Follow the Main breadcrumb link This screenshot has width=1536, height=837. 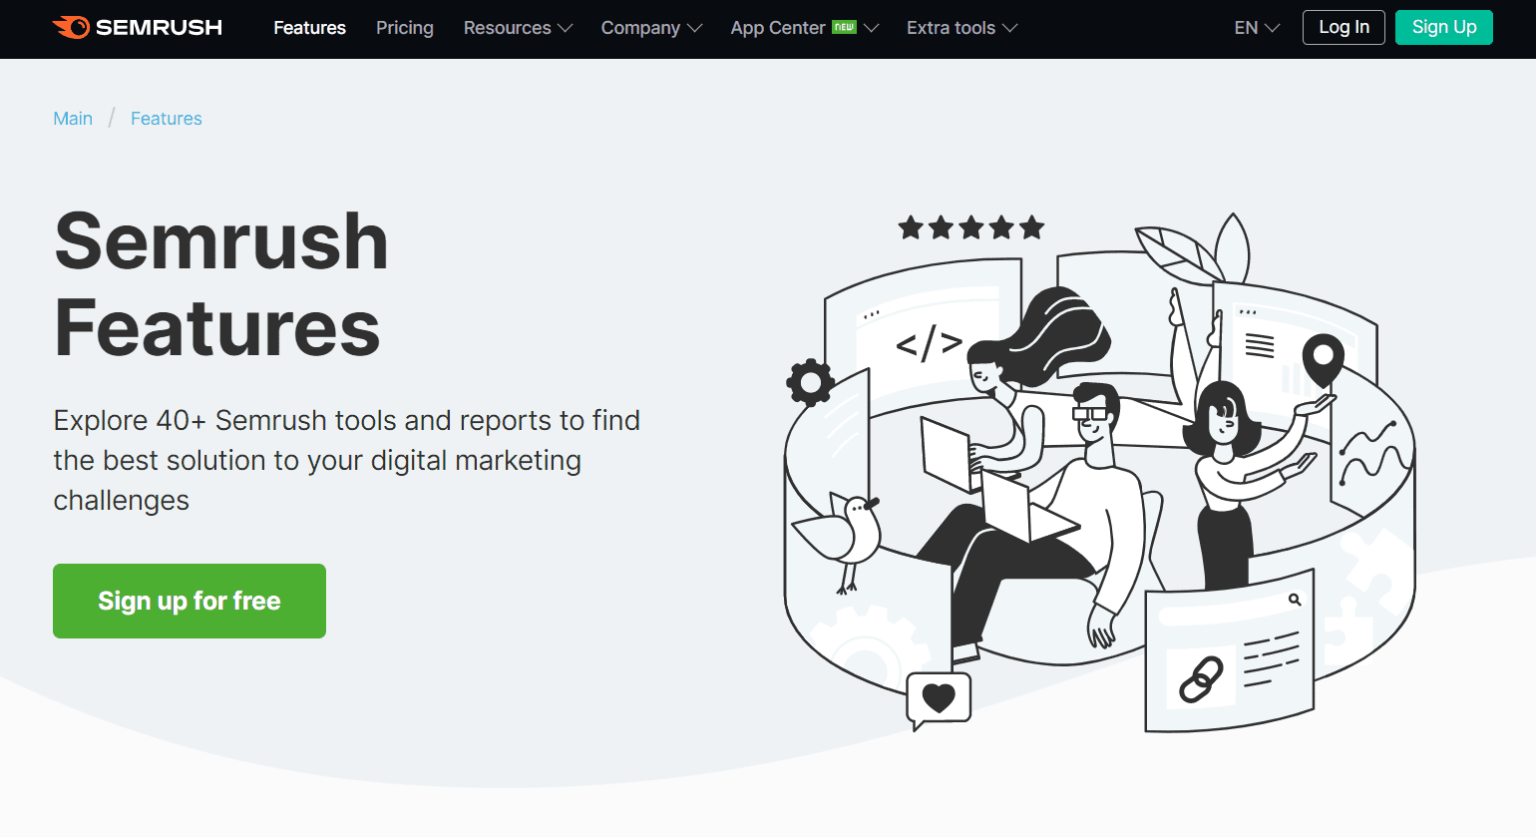(73, 118)
